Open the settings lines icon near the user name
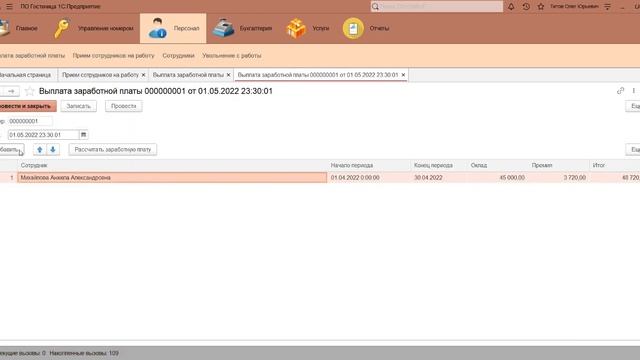Image resolution: width=640 pixels, height=360 pixels. coord(607,7)
